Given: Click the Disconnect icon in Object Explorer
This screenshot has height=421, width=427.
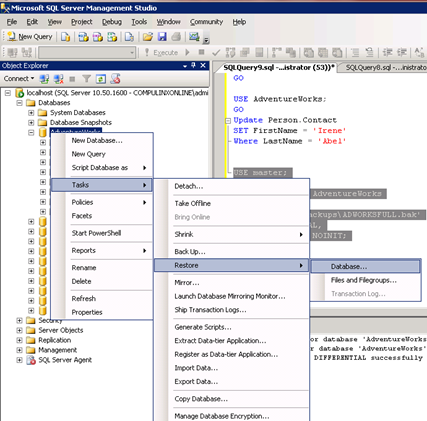Looking at the screenshot, I should [59, 79].
